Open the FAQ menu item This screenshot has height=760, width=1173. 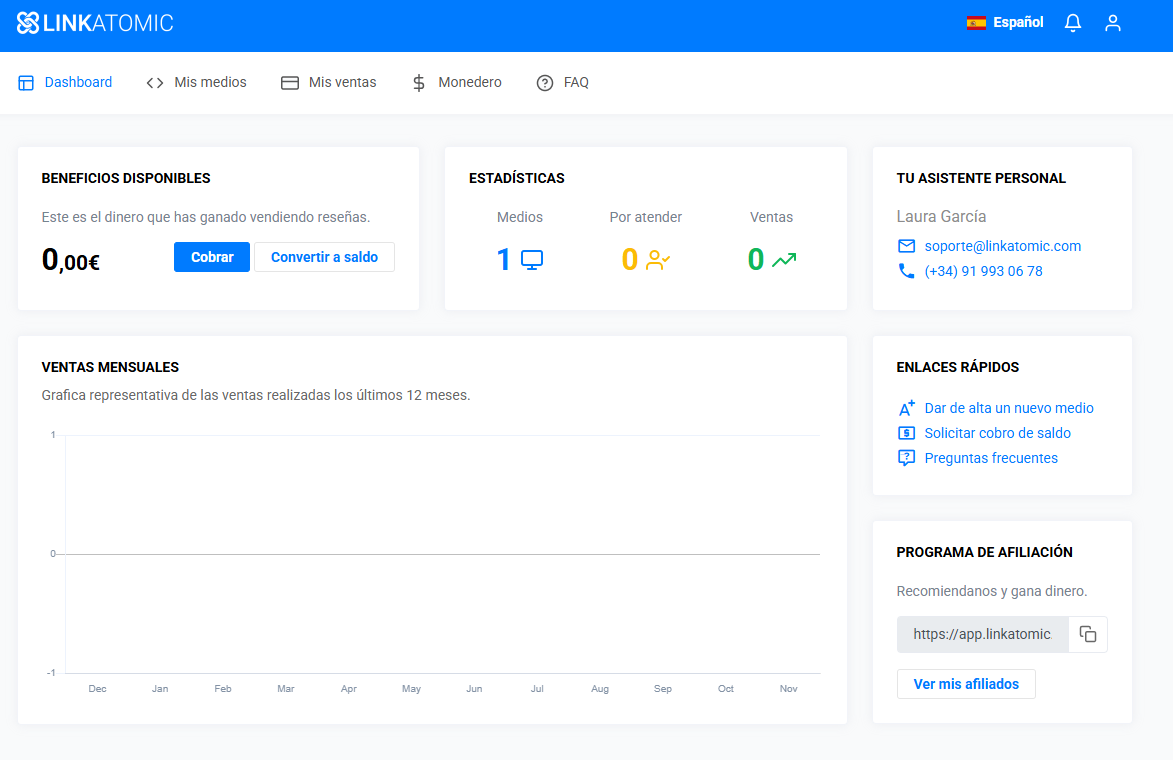(x=563, y=83)
